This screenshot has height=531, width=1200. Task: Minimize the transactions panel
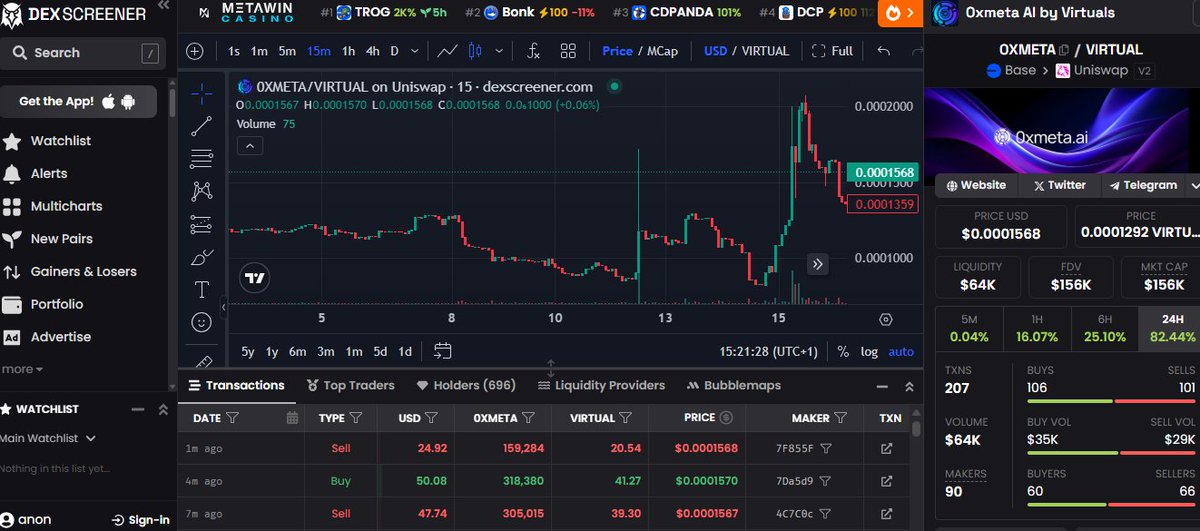click(x=881, y=386)
